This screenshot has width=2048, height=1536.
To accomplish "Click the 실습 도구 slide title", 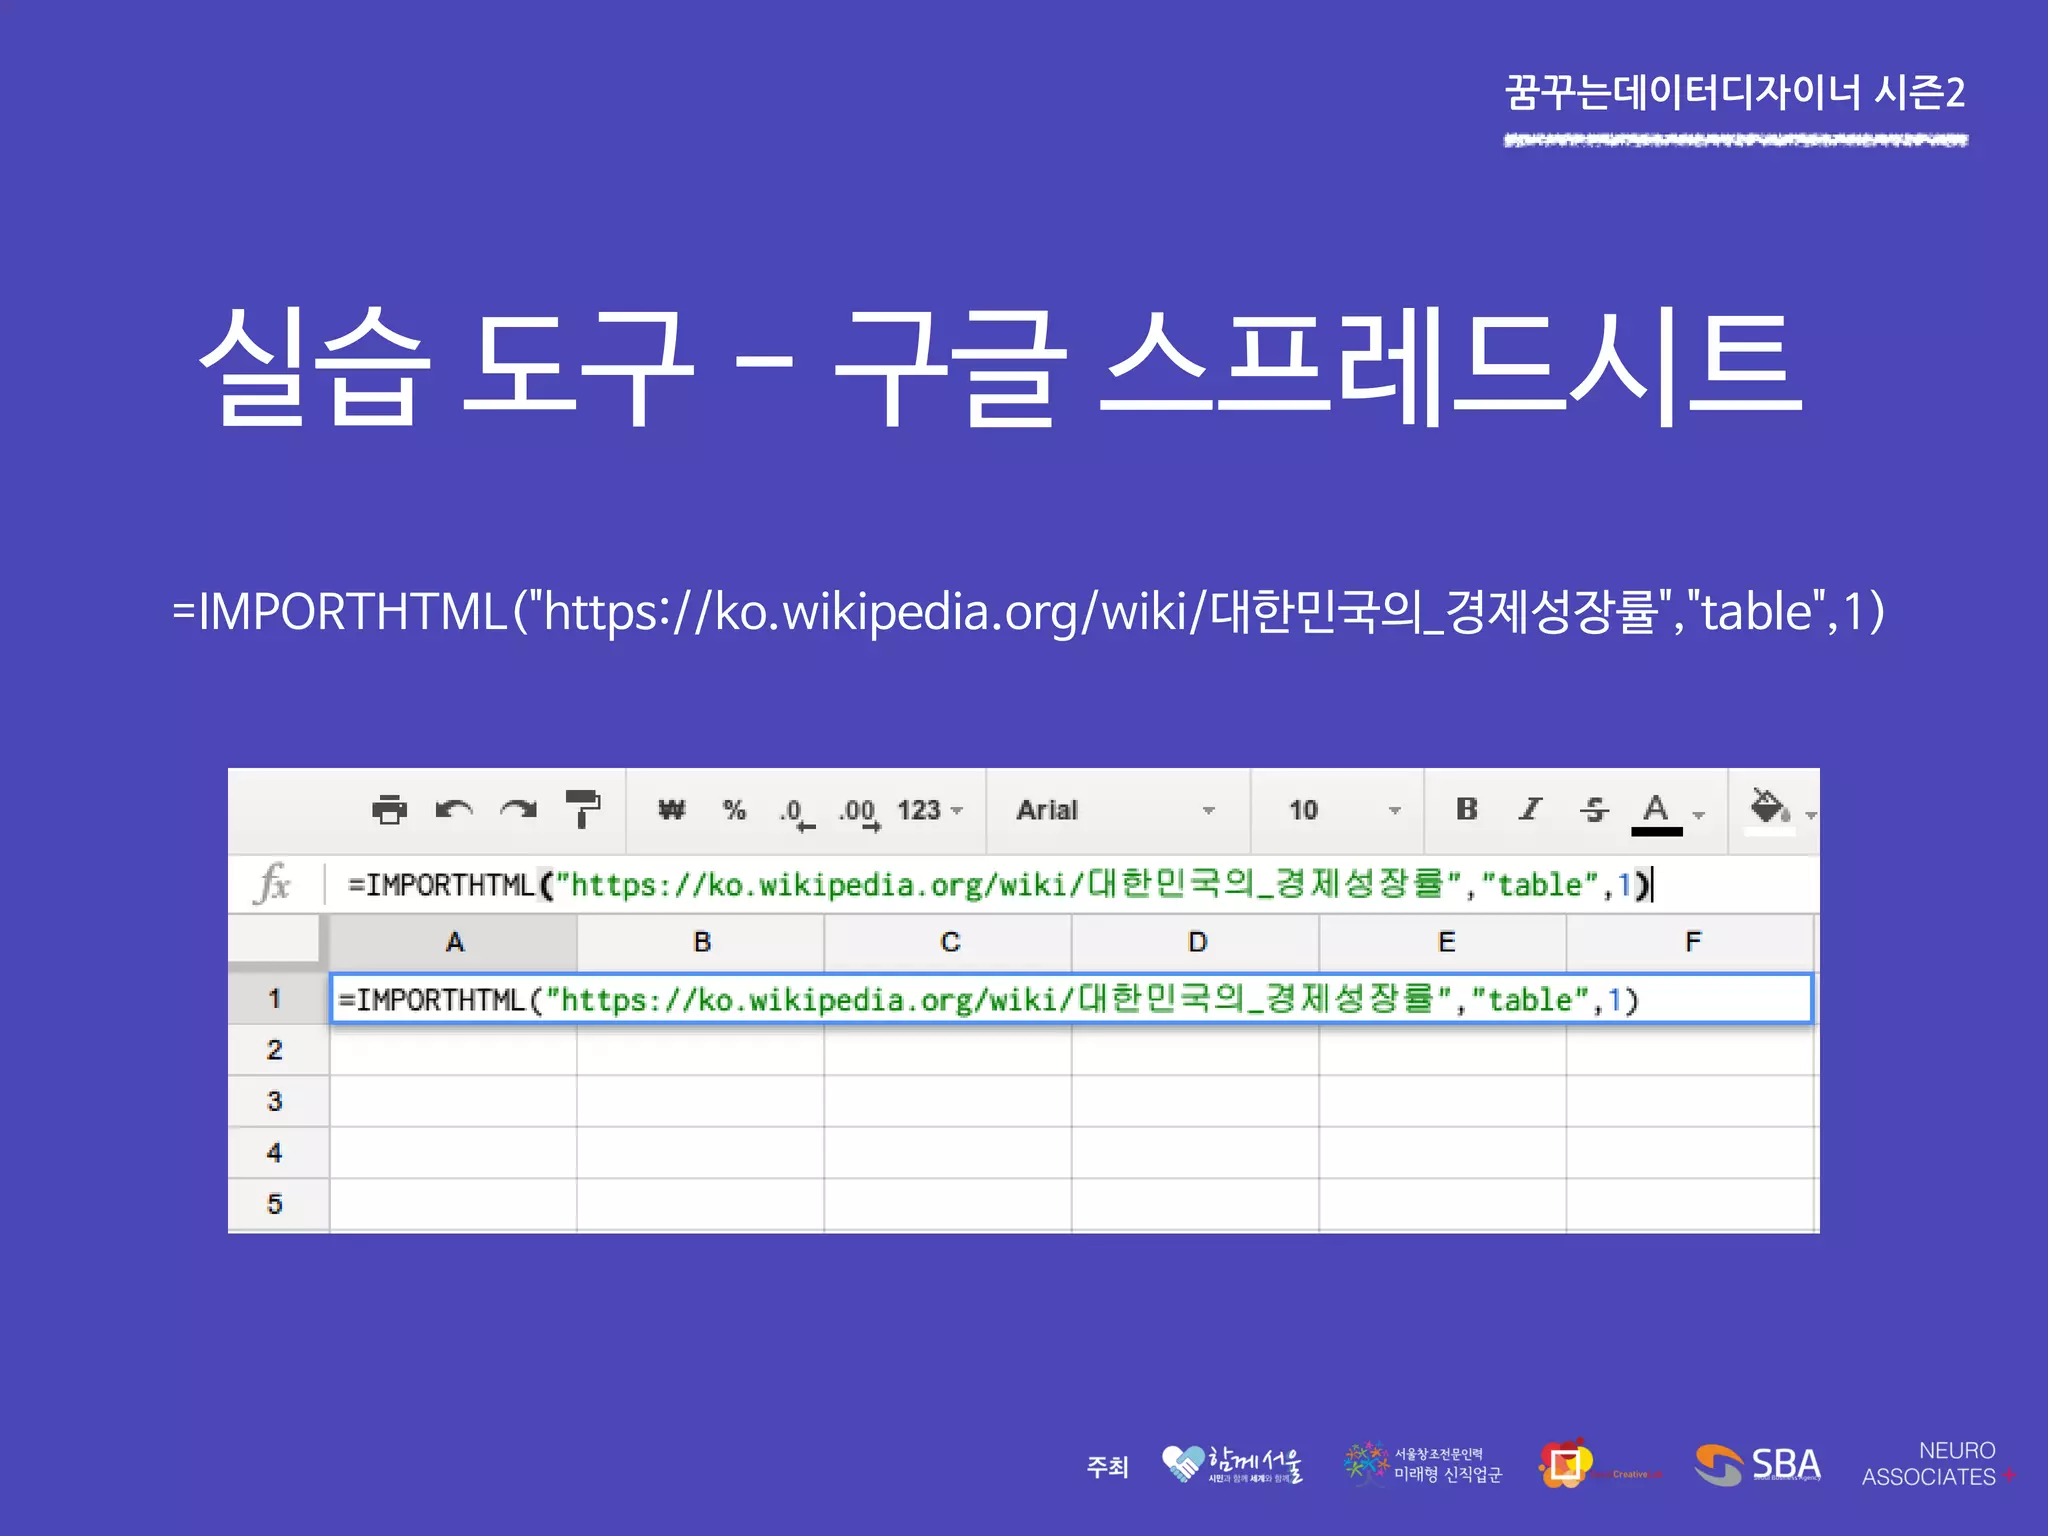I will pyautogui.click(x=1000, y=366).
